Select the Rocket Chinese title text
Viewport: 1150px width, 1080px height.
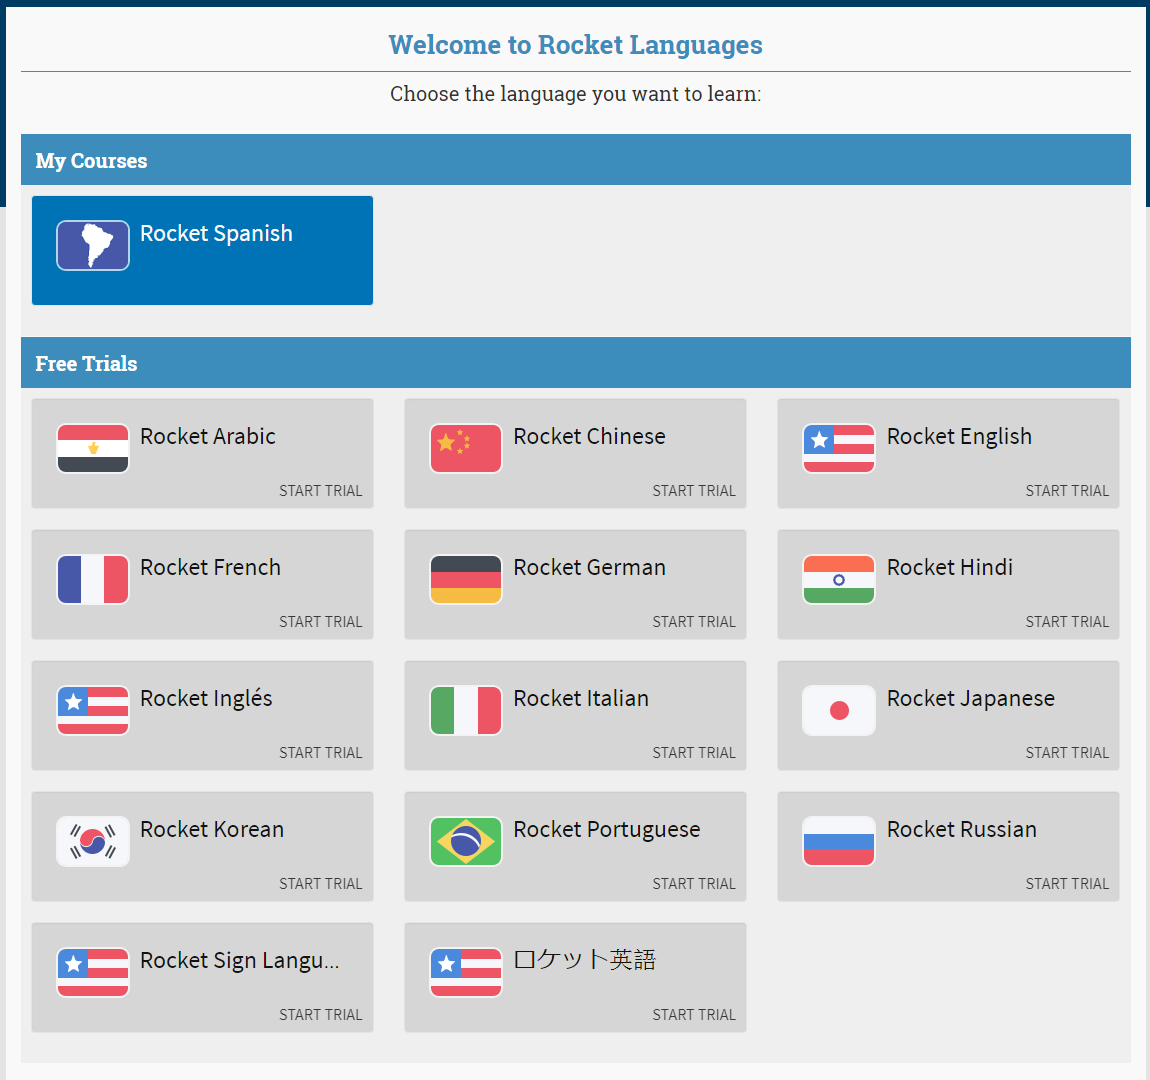(x=590, y=436)
